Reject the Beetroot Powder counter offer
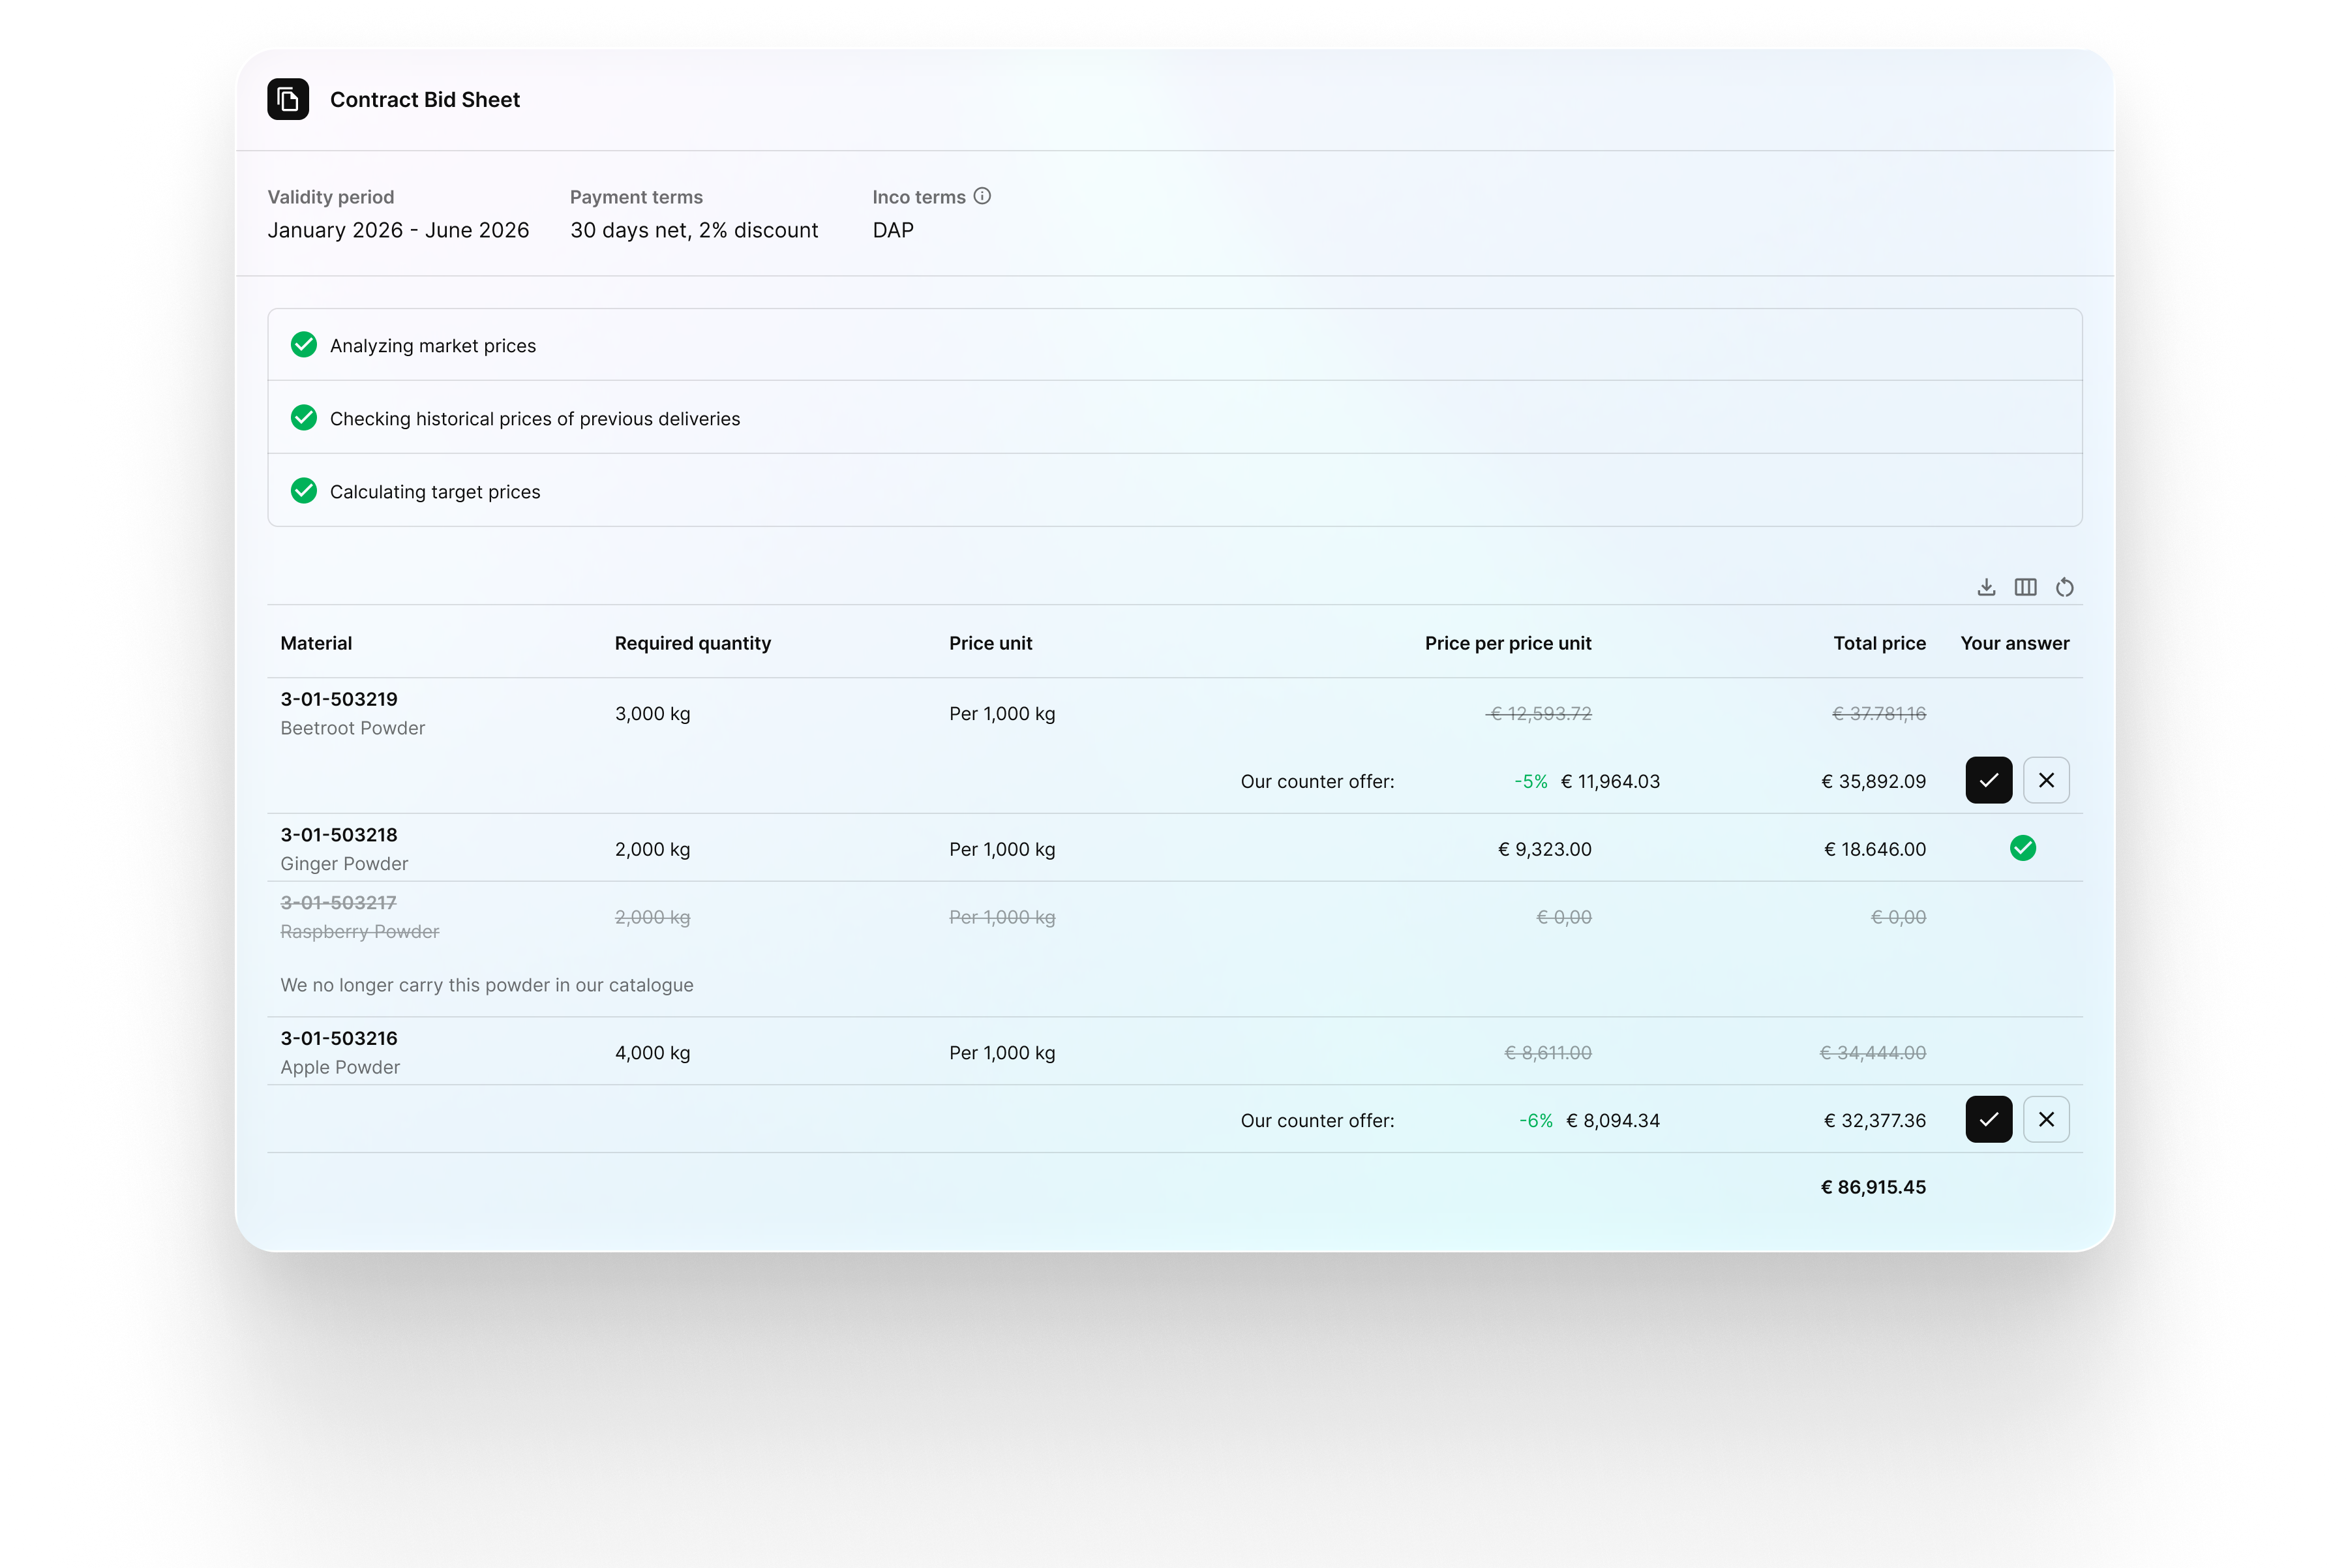Viewport: 2348px width, 1568px height. 2046,780
